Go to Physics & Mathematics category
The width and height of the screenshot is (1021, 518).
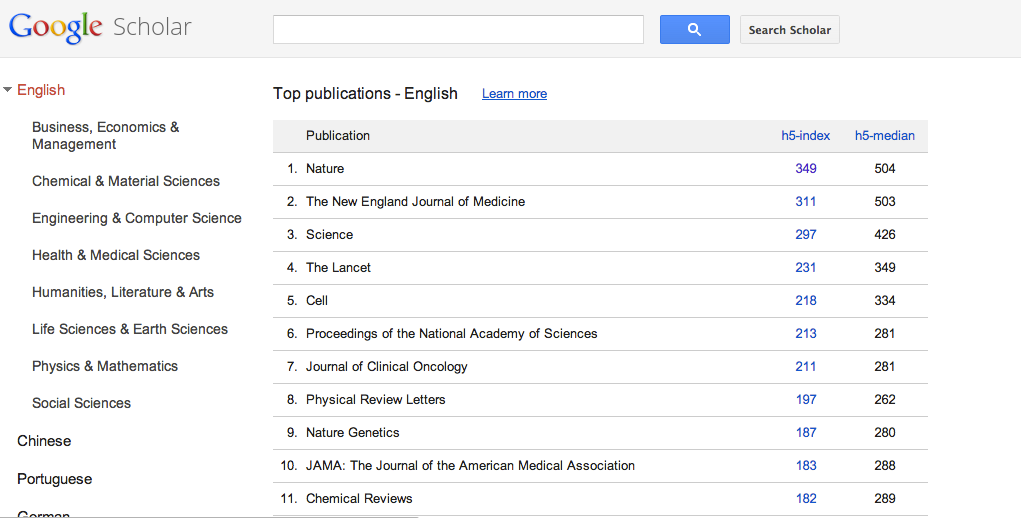coord(105,366)
